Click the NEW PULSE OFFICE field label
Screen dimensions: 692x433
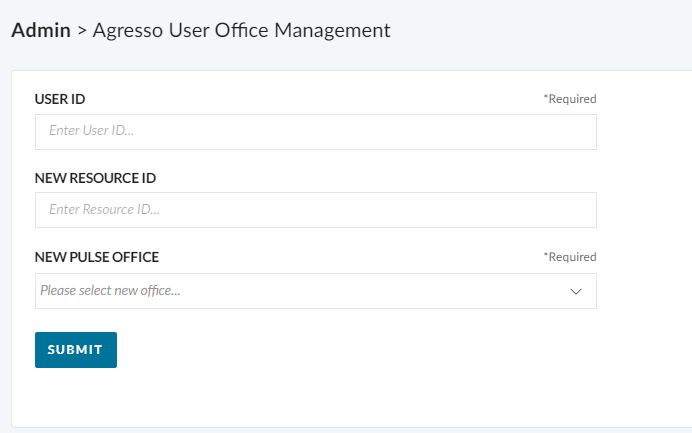pyautogui.click(x=97, y=257)
